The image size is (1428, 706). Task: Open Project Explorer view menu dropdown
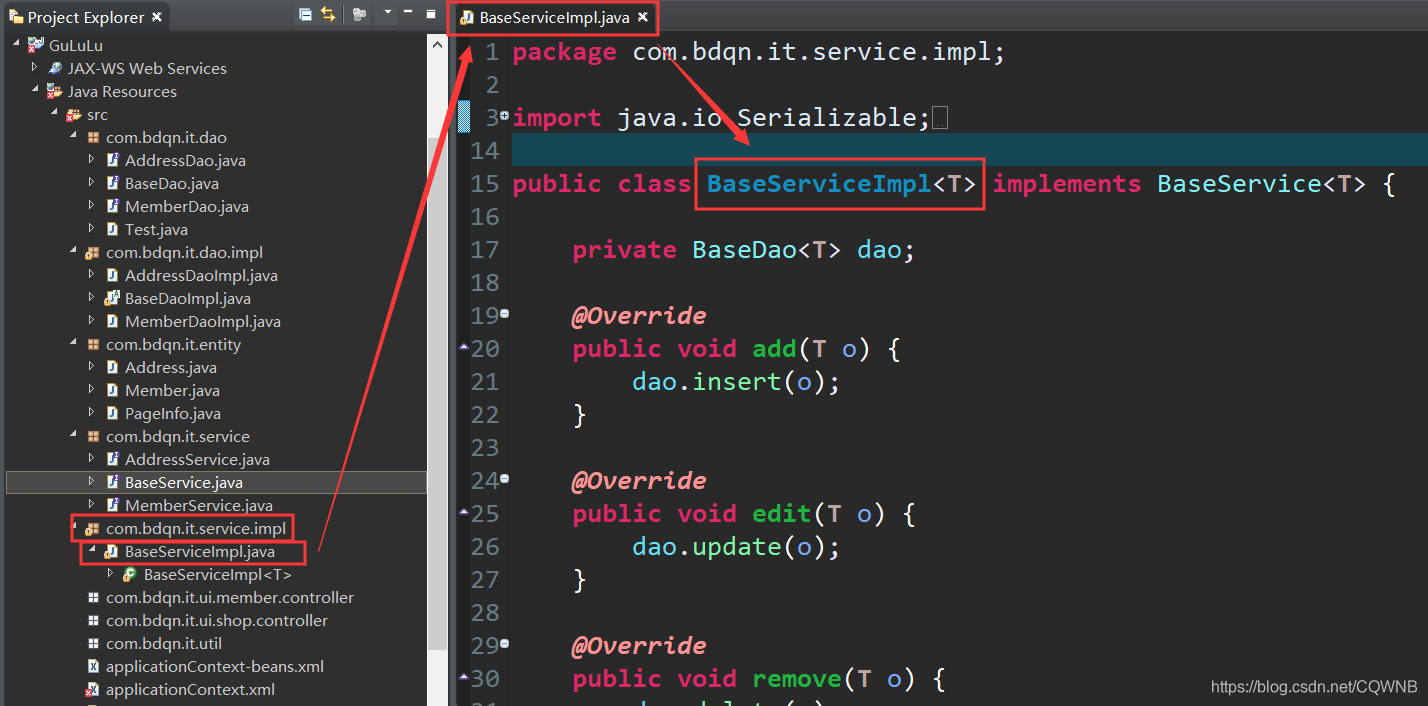386,14
